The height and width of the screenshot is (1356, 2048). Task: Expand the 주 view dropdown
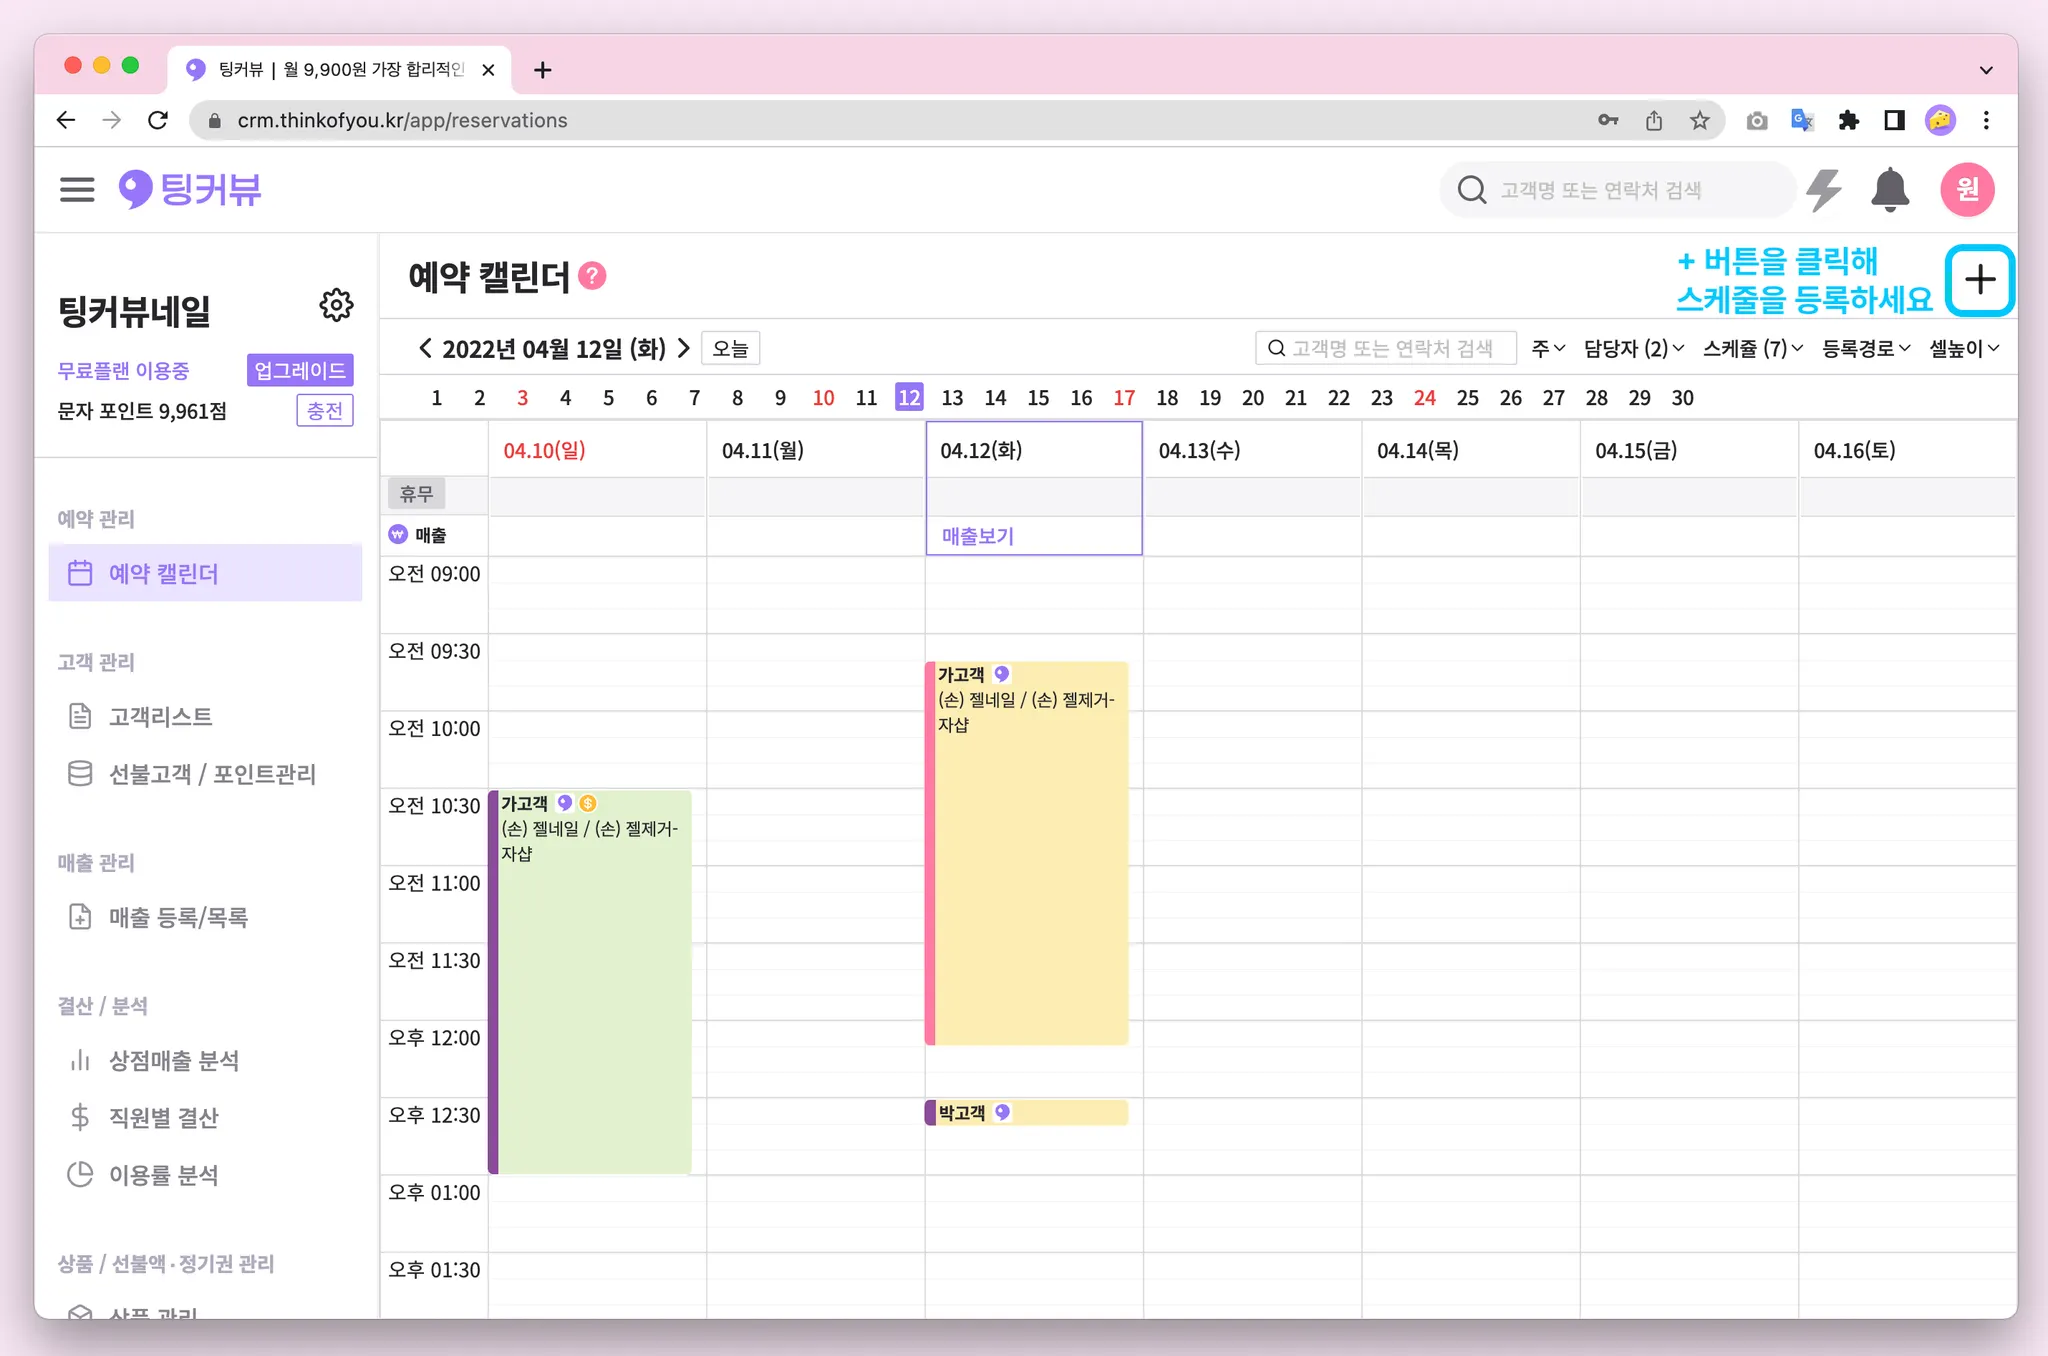pyautogui.click(x=1548, y=348)
